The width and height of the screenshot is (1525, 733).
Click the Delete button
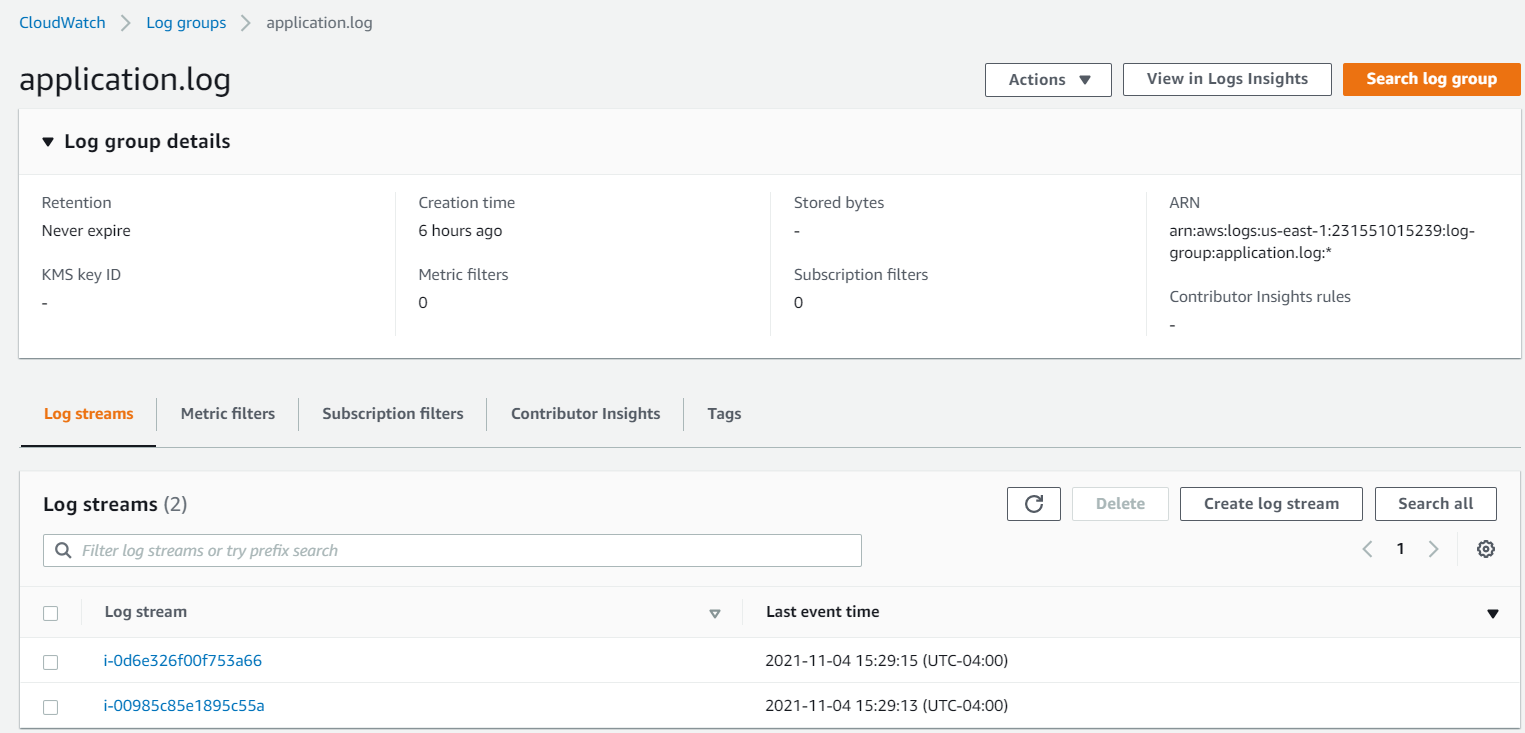point(1120,504)
